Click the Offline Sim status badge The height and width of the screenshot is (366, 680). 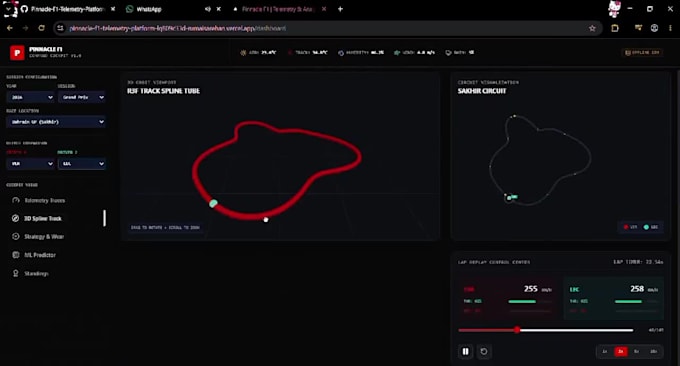(642, 52)
